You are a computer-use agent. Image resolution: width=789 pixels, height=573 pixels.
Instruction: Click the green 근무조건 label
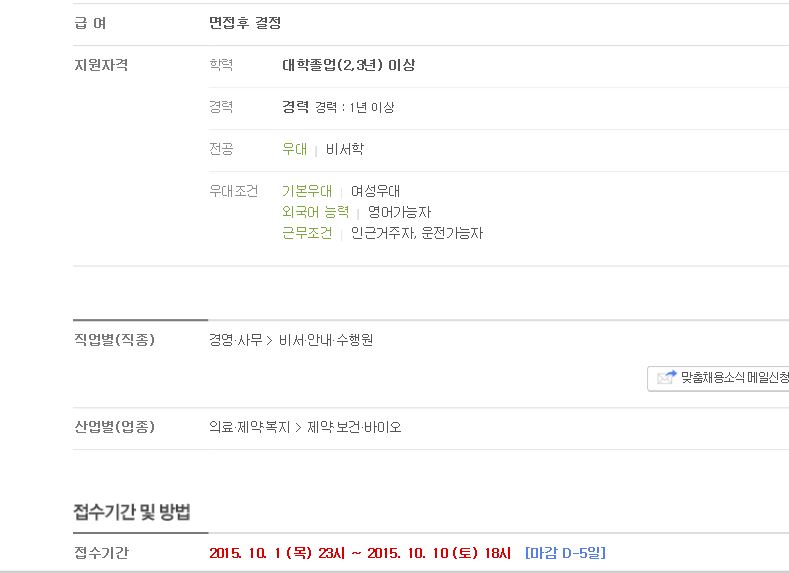pyautogui.click(x=307, y=233)
